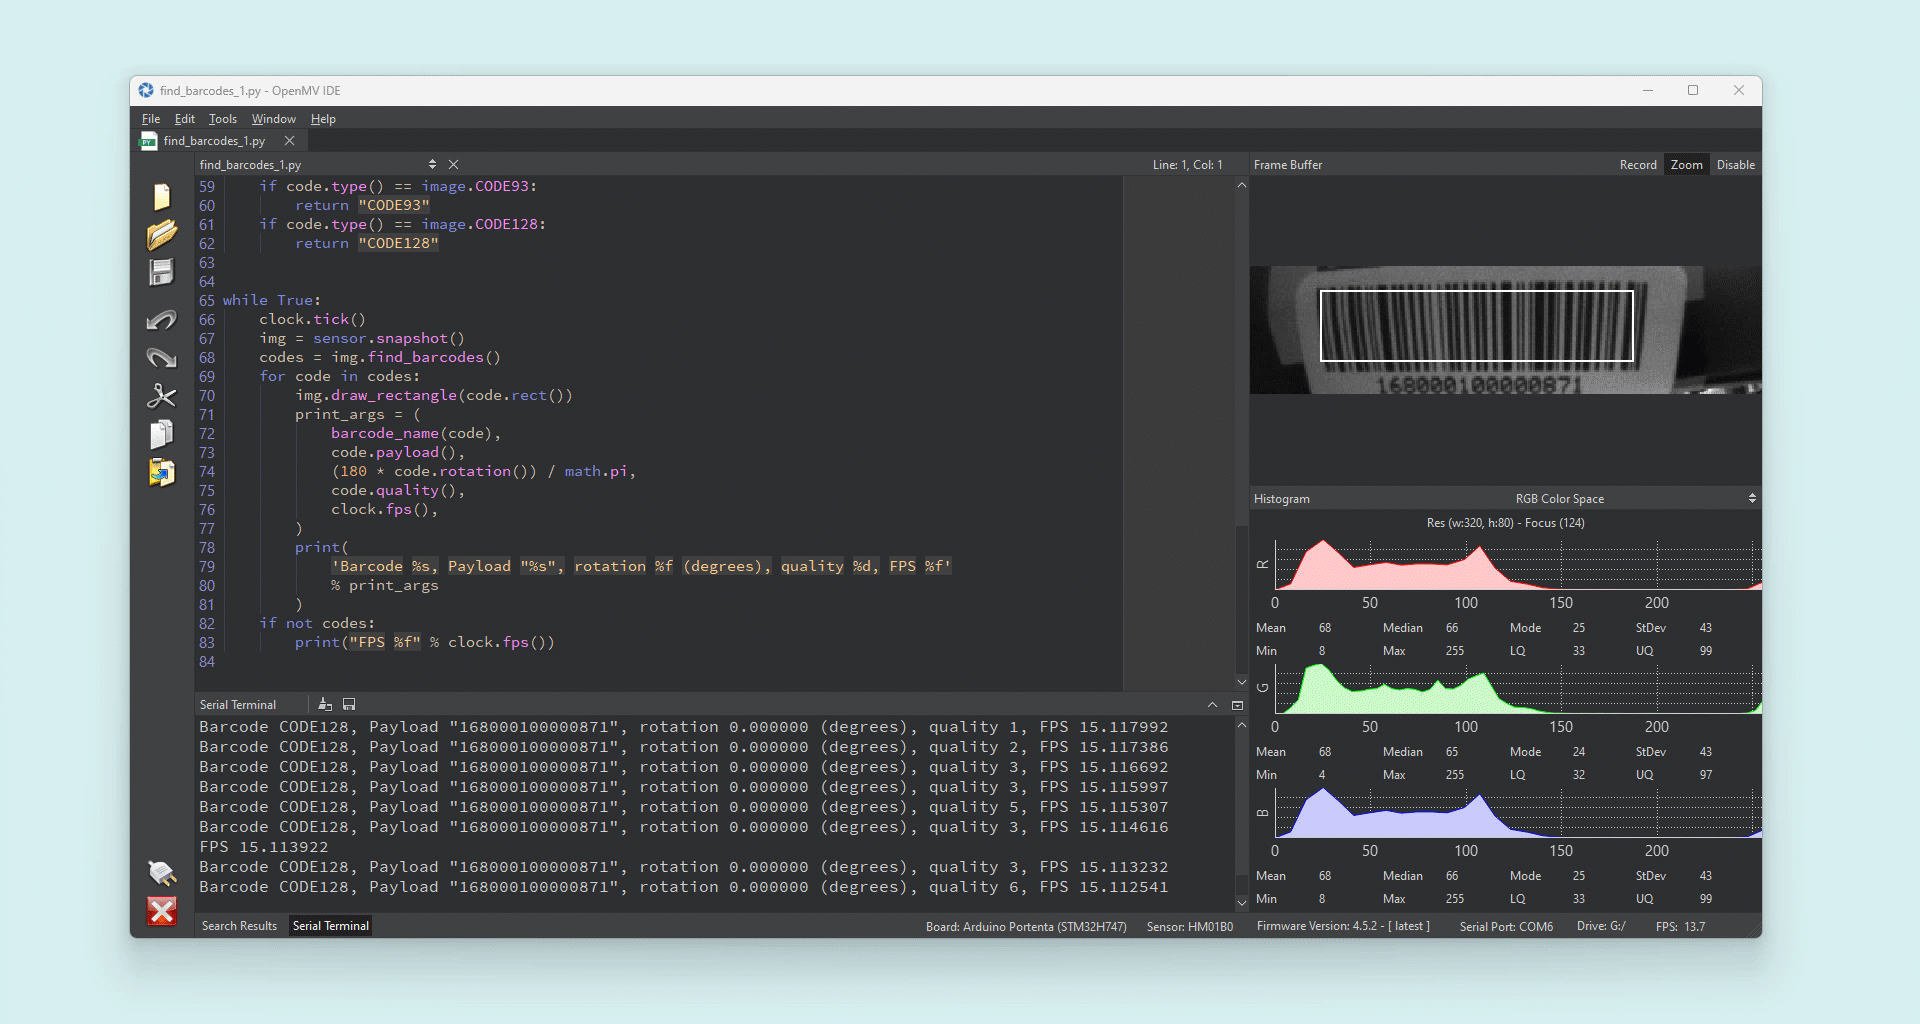Click the undock Serial Terminal panel icon

[x=1237, y=705]
